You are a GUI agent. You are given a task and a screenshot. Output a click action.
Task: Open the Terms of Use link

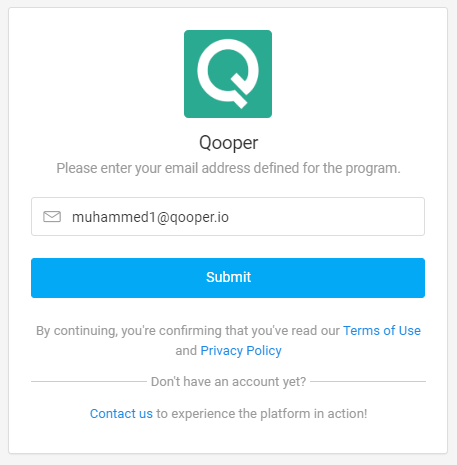[x=382, y=331]
